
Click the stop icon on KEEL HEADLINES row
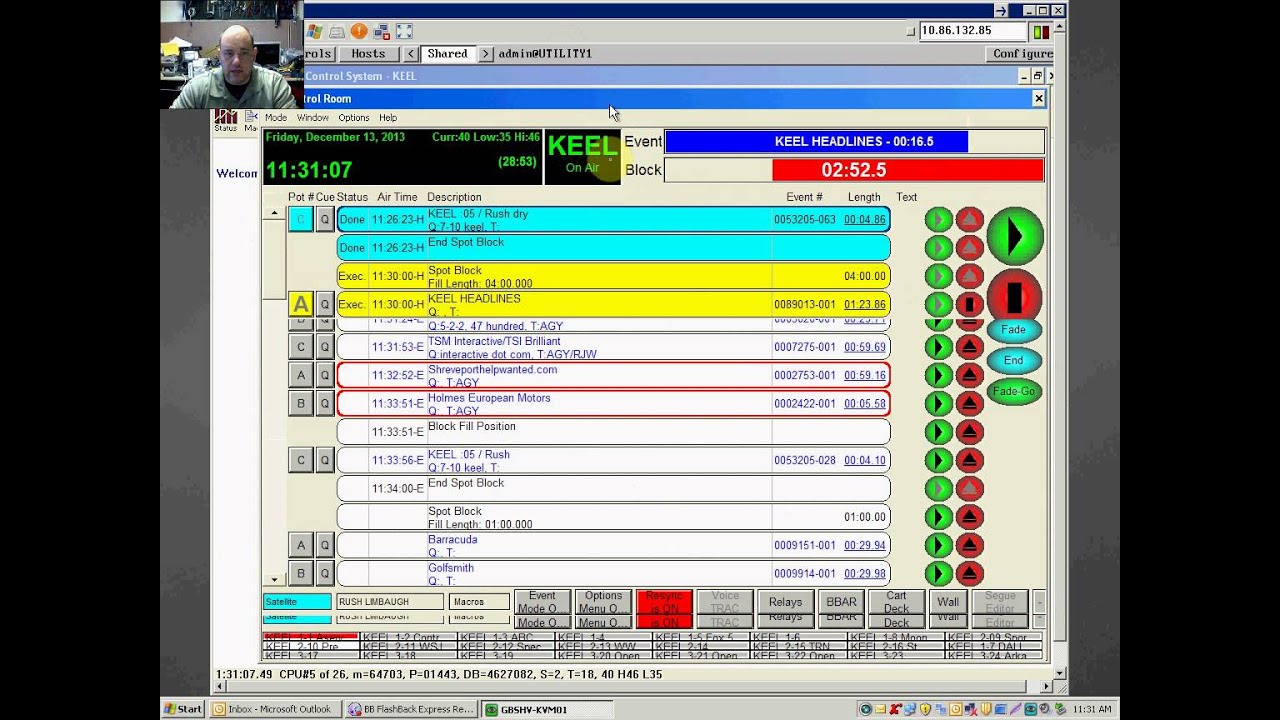tap(969, 304)
